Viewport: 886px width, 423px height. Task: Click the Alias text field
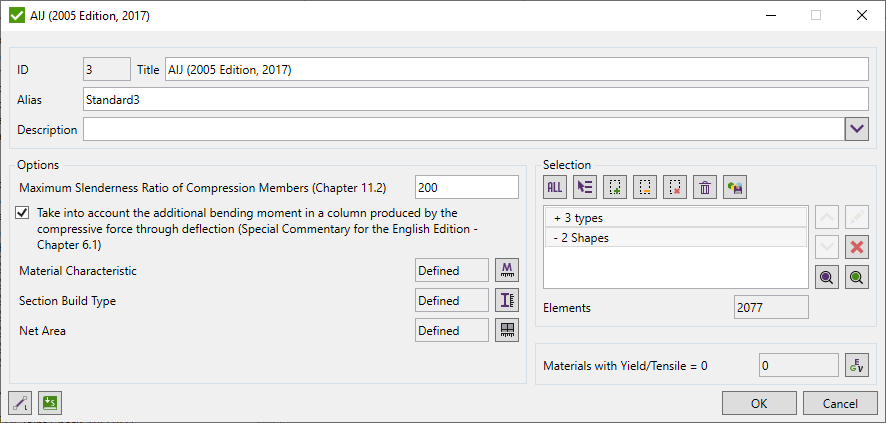point(475,100)
